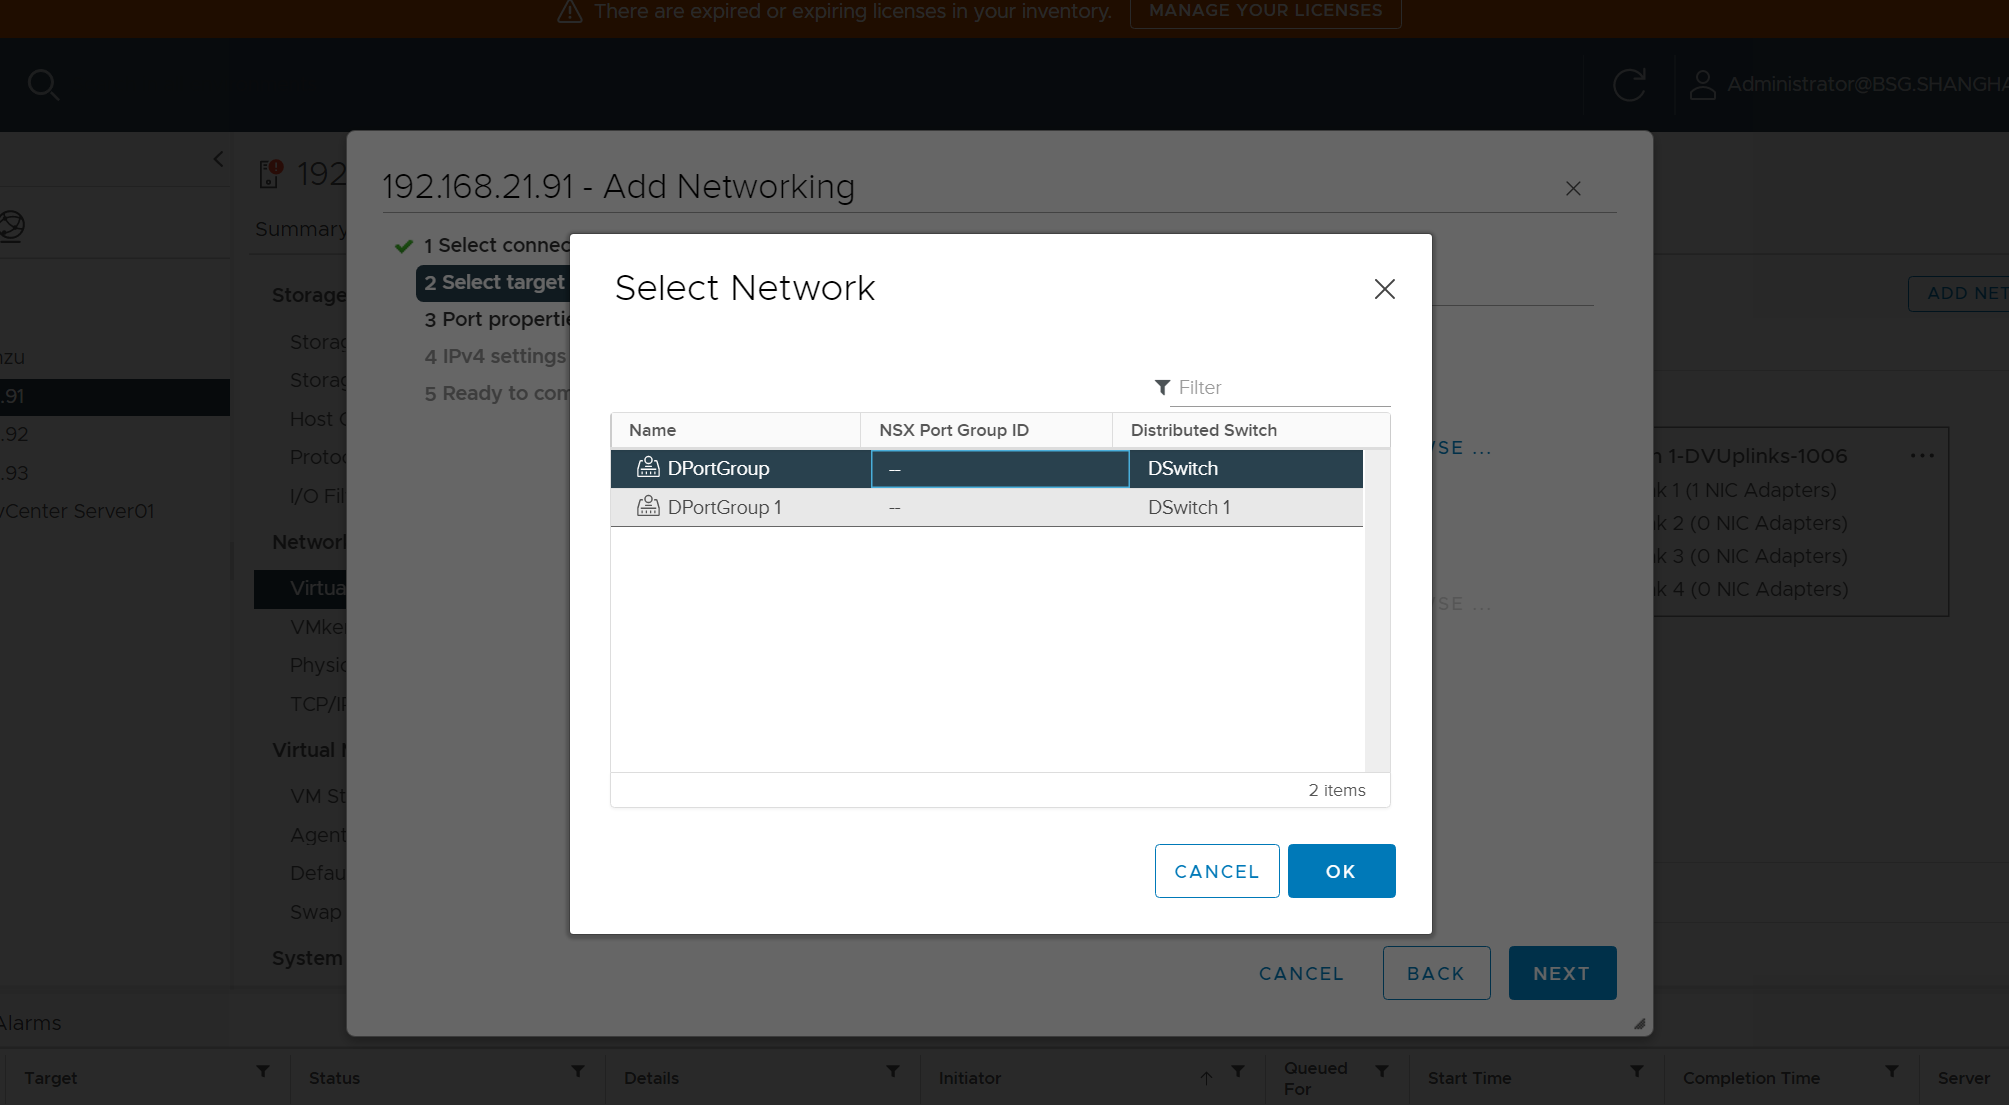Click the DPortGroup port group icon
Viewport: 2009px width, 1105px height.
pyautogui.click(x=648, y=467)
